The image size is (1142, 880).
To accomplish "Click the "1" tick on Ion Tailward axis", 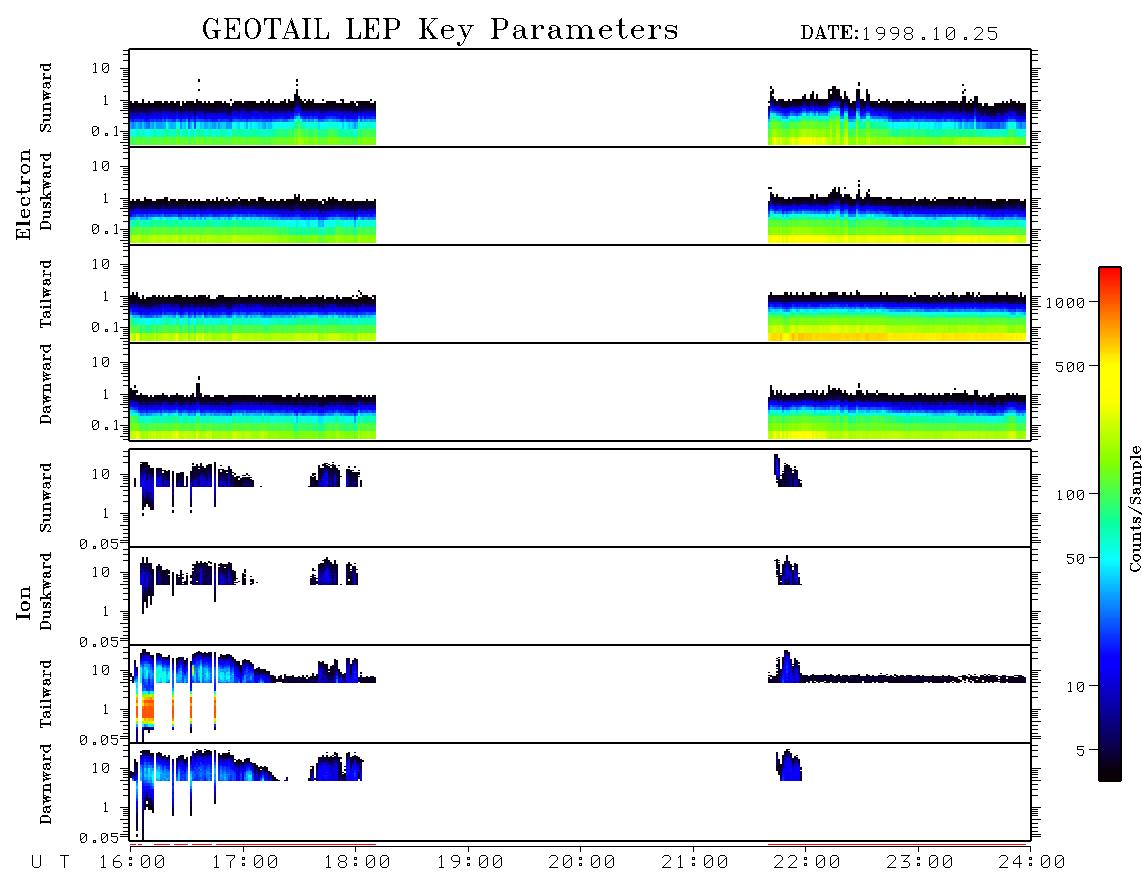I will [106, 709].
